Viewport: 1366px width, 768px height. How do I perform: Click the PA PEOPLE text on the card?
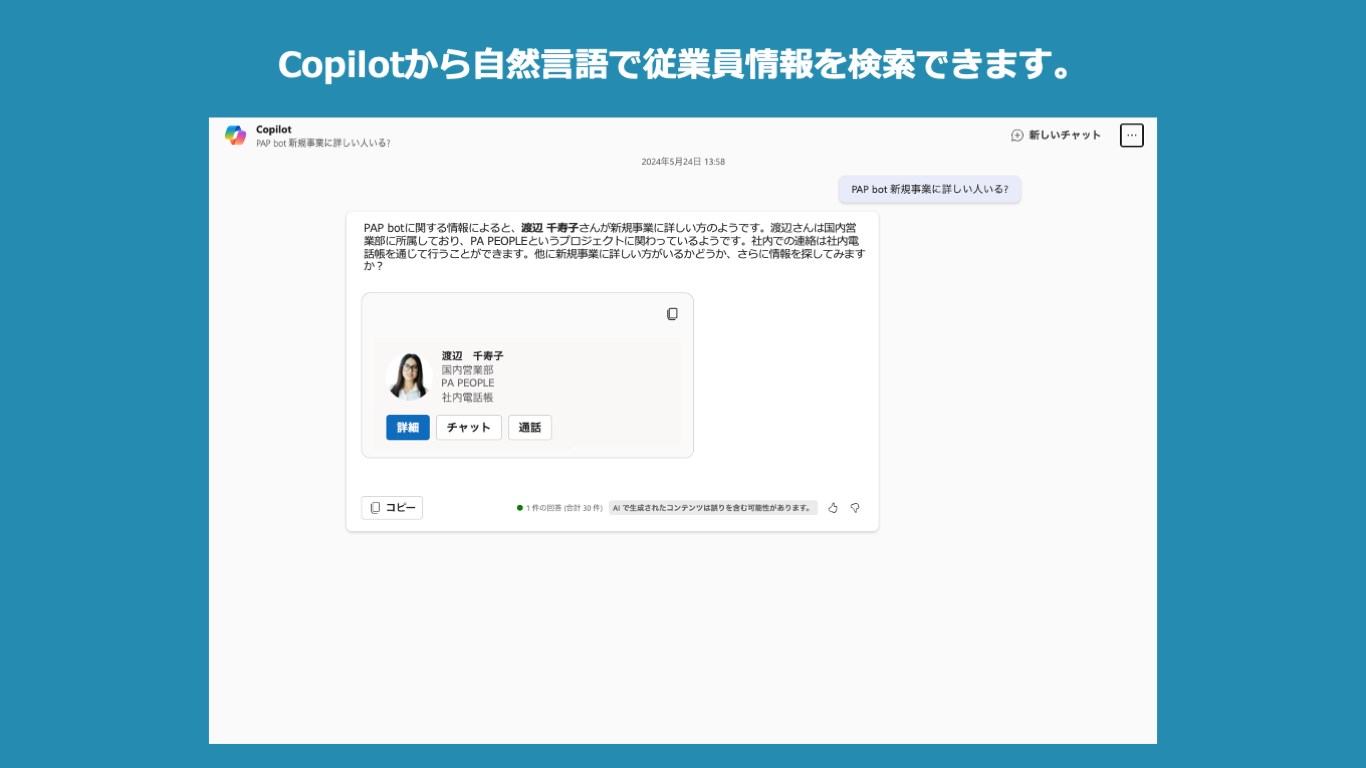468,383
